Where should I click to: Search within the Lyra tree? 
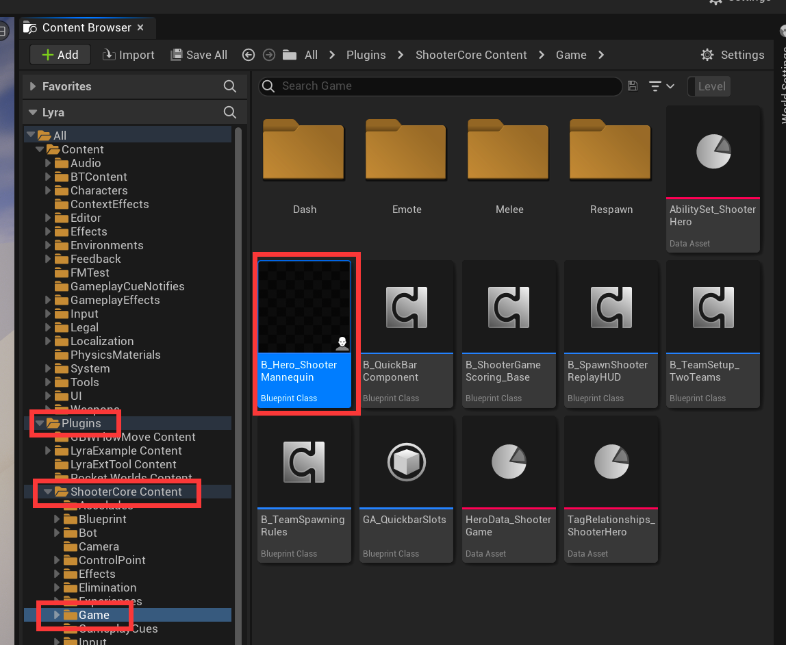[x=230, y=112]
